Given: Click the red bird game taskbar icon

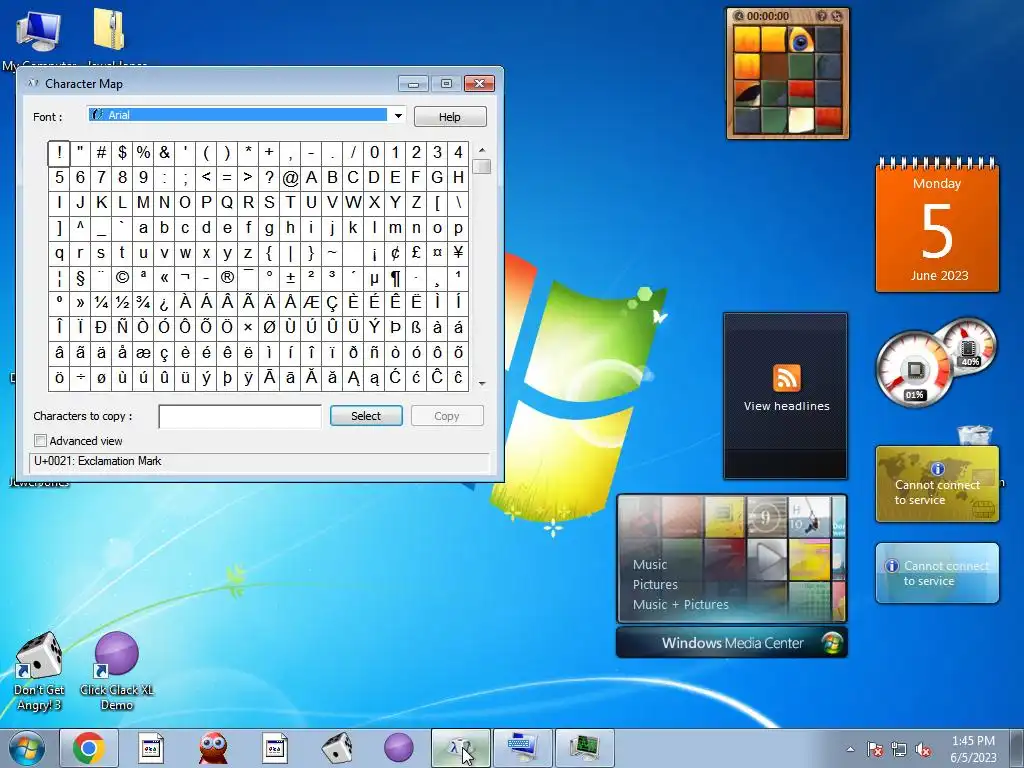Looking at the screenshot, I should pyautogui.click(x=213, y=748).
